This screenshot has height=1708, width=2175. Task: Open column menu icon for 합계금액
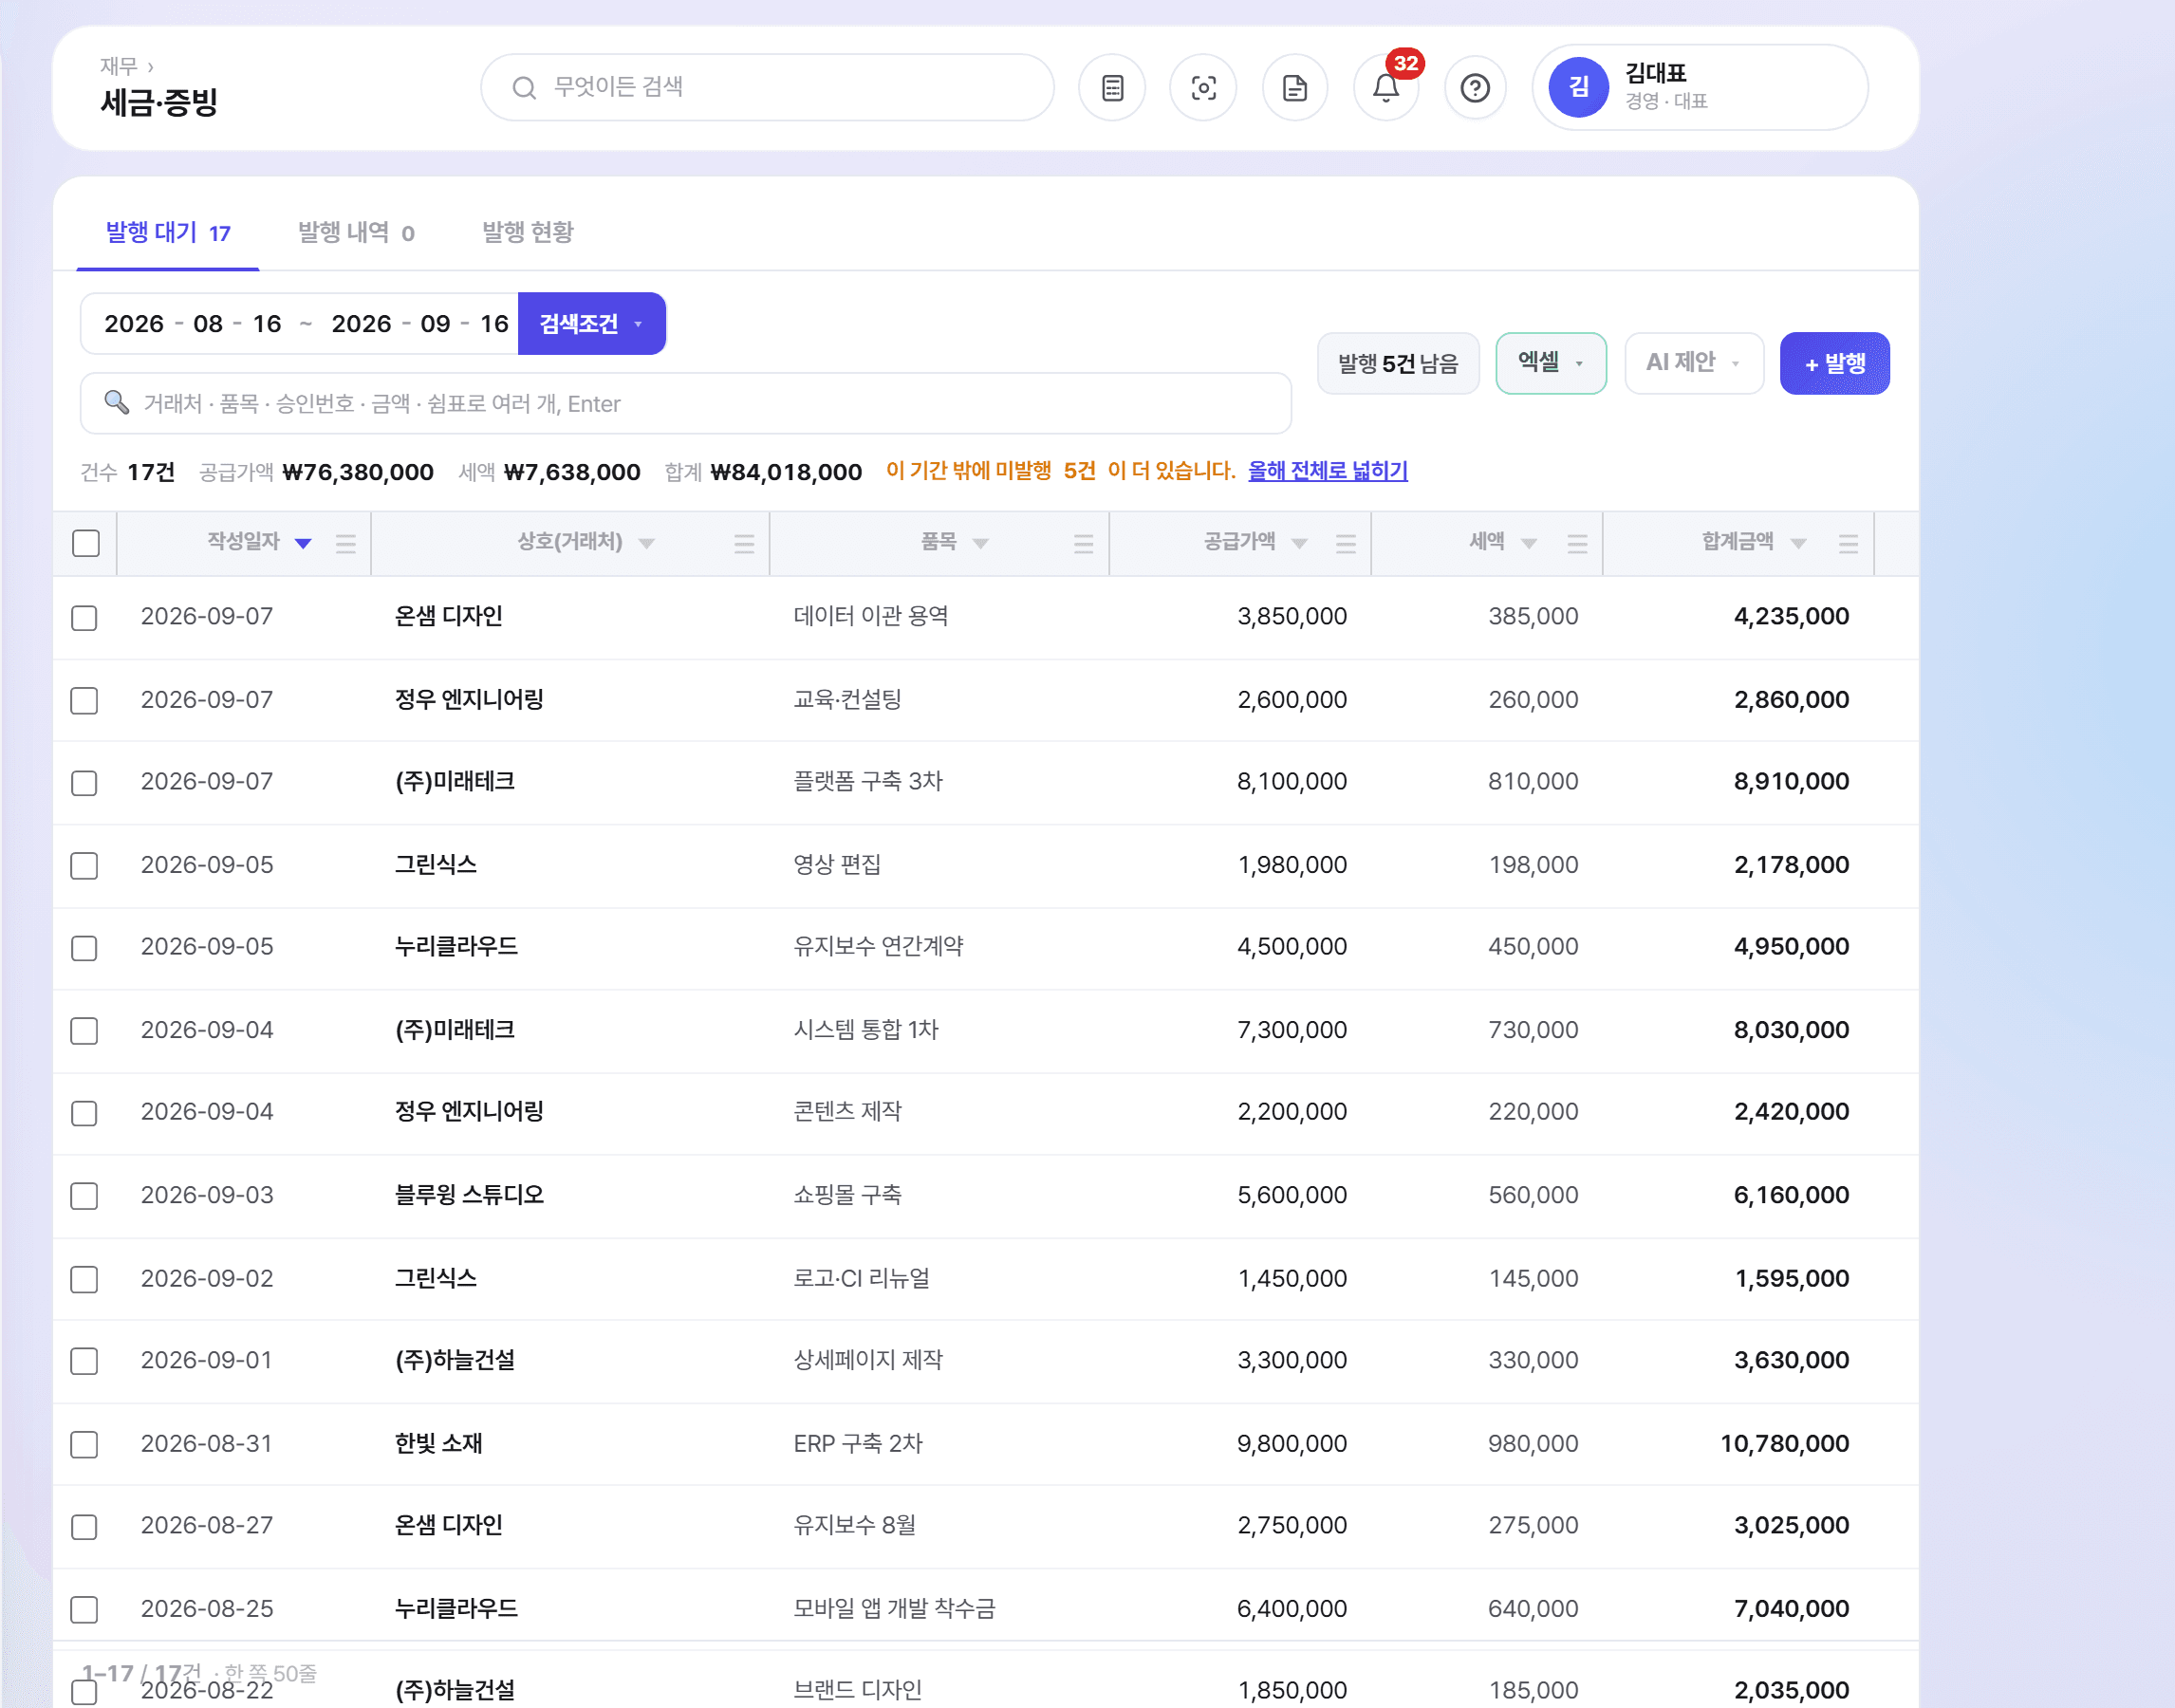pos(1848,543)
